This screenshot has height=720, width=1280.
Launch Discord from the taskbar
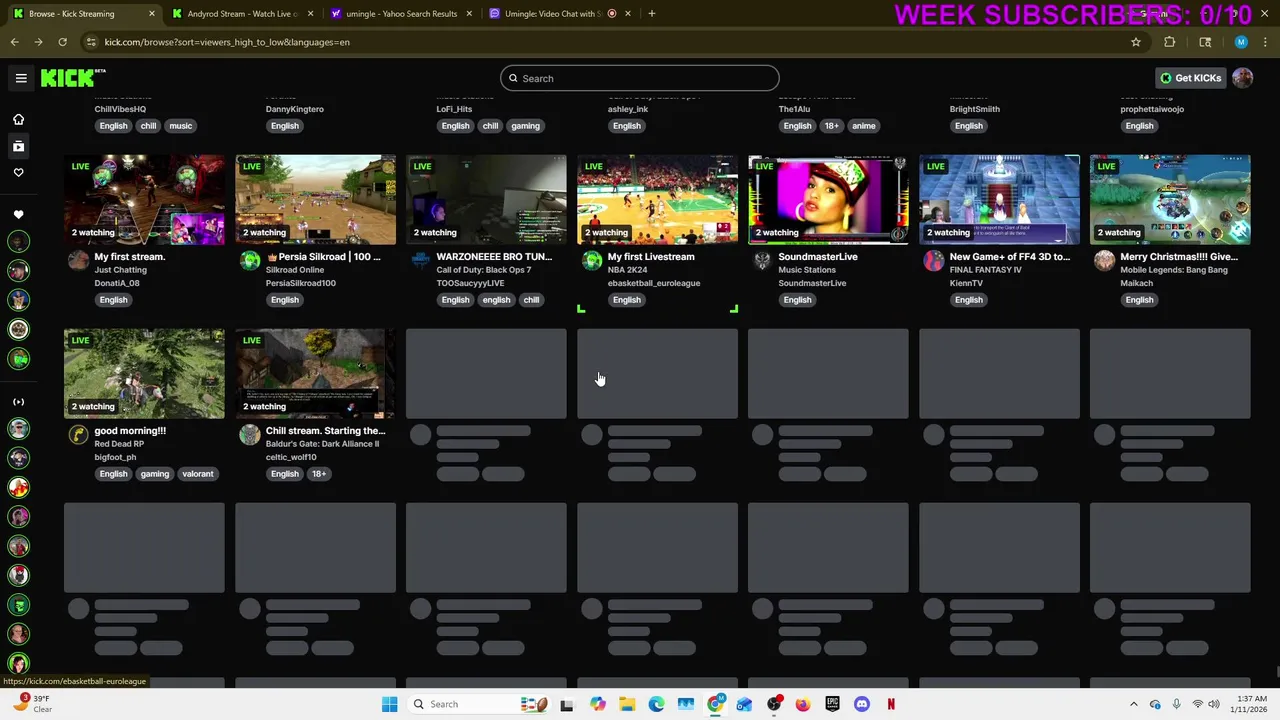click(862, 704)
